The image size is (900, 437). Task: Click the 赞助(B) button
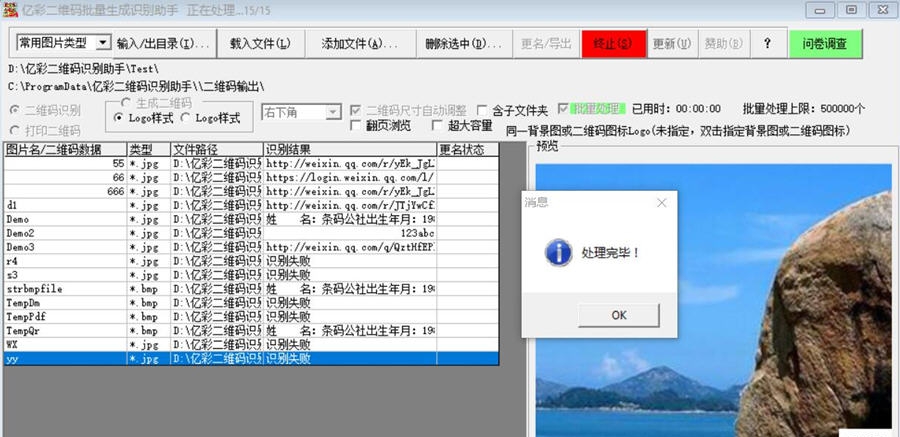tap(723, 44)
